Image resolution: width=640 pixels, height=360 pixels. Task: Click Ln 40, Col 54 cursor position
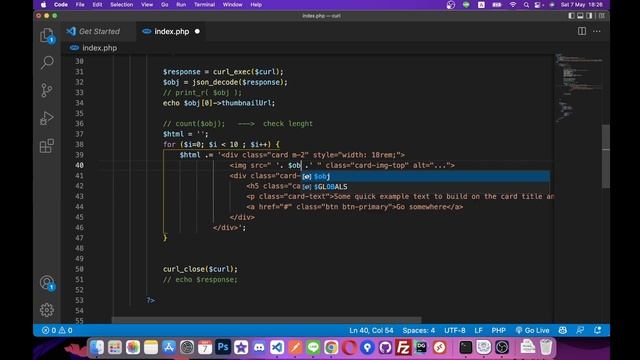(x=371, y=330)
